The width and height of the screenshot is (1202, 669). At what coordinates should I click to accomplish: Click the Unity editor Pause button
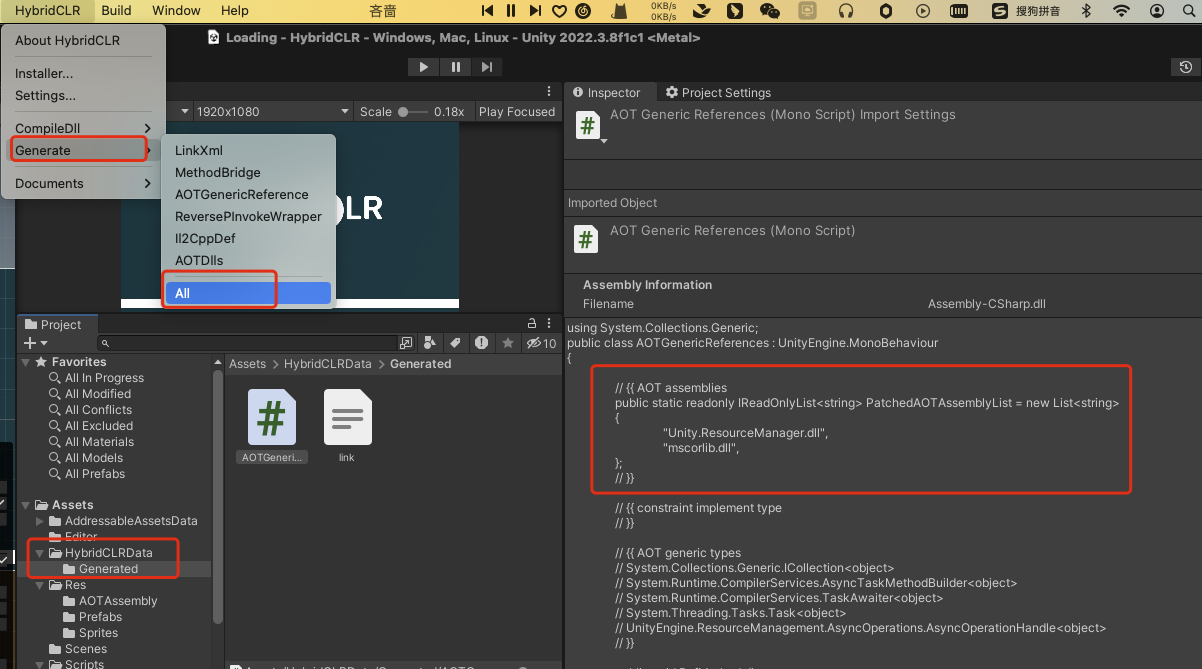(456, 67)
